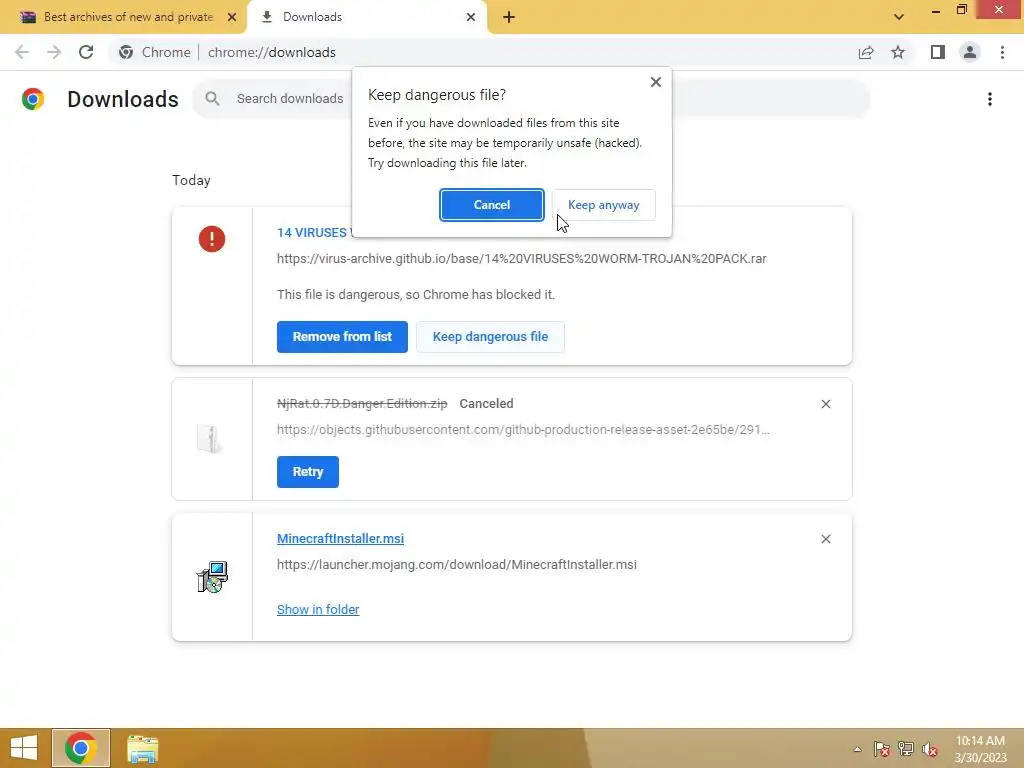Screen dimensions: 1024x768
Task: Toggle the side panel icon
Action: 937,52
